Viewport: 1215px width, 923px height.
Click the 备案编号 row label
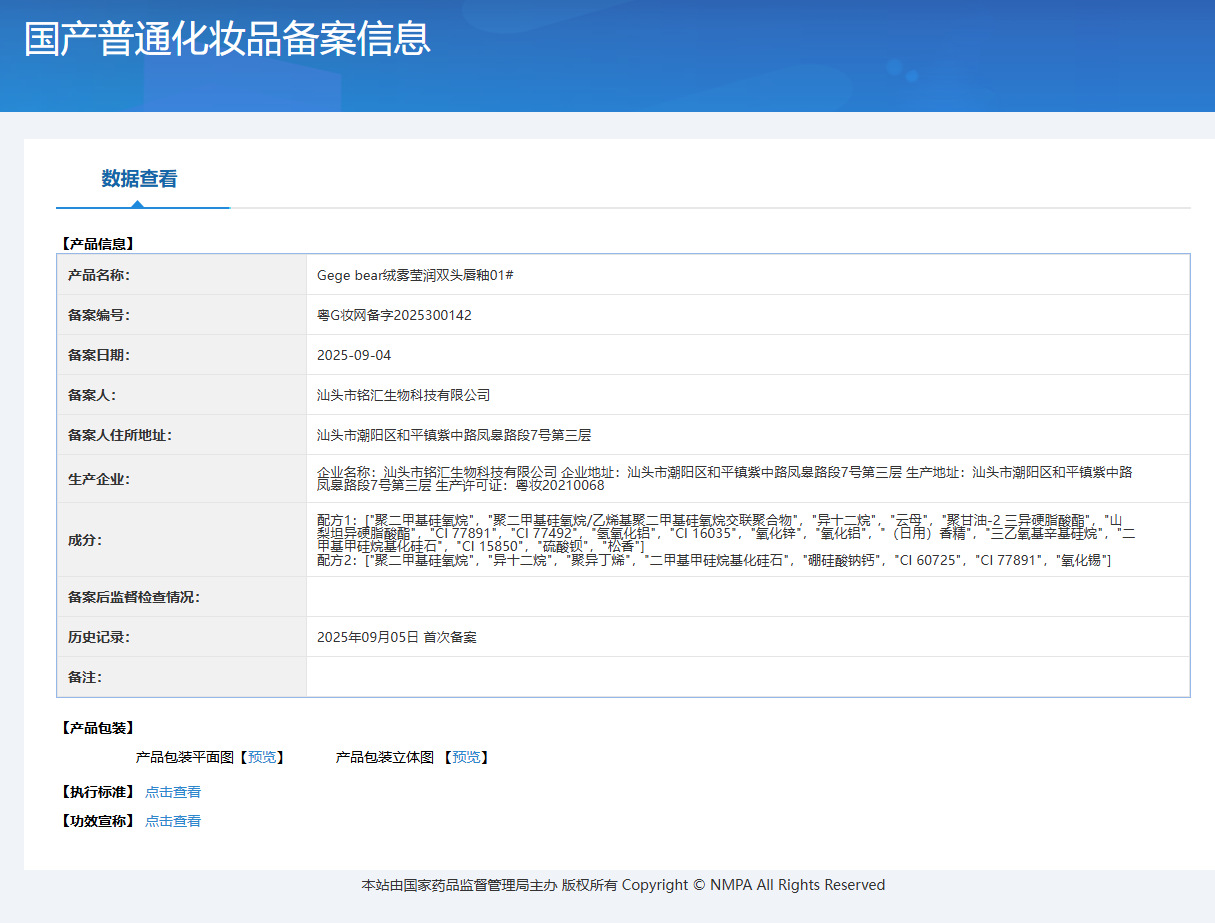99,315
